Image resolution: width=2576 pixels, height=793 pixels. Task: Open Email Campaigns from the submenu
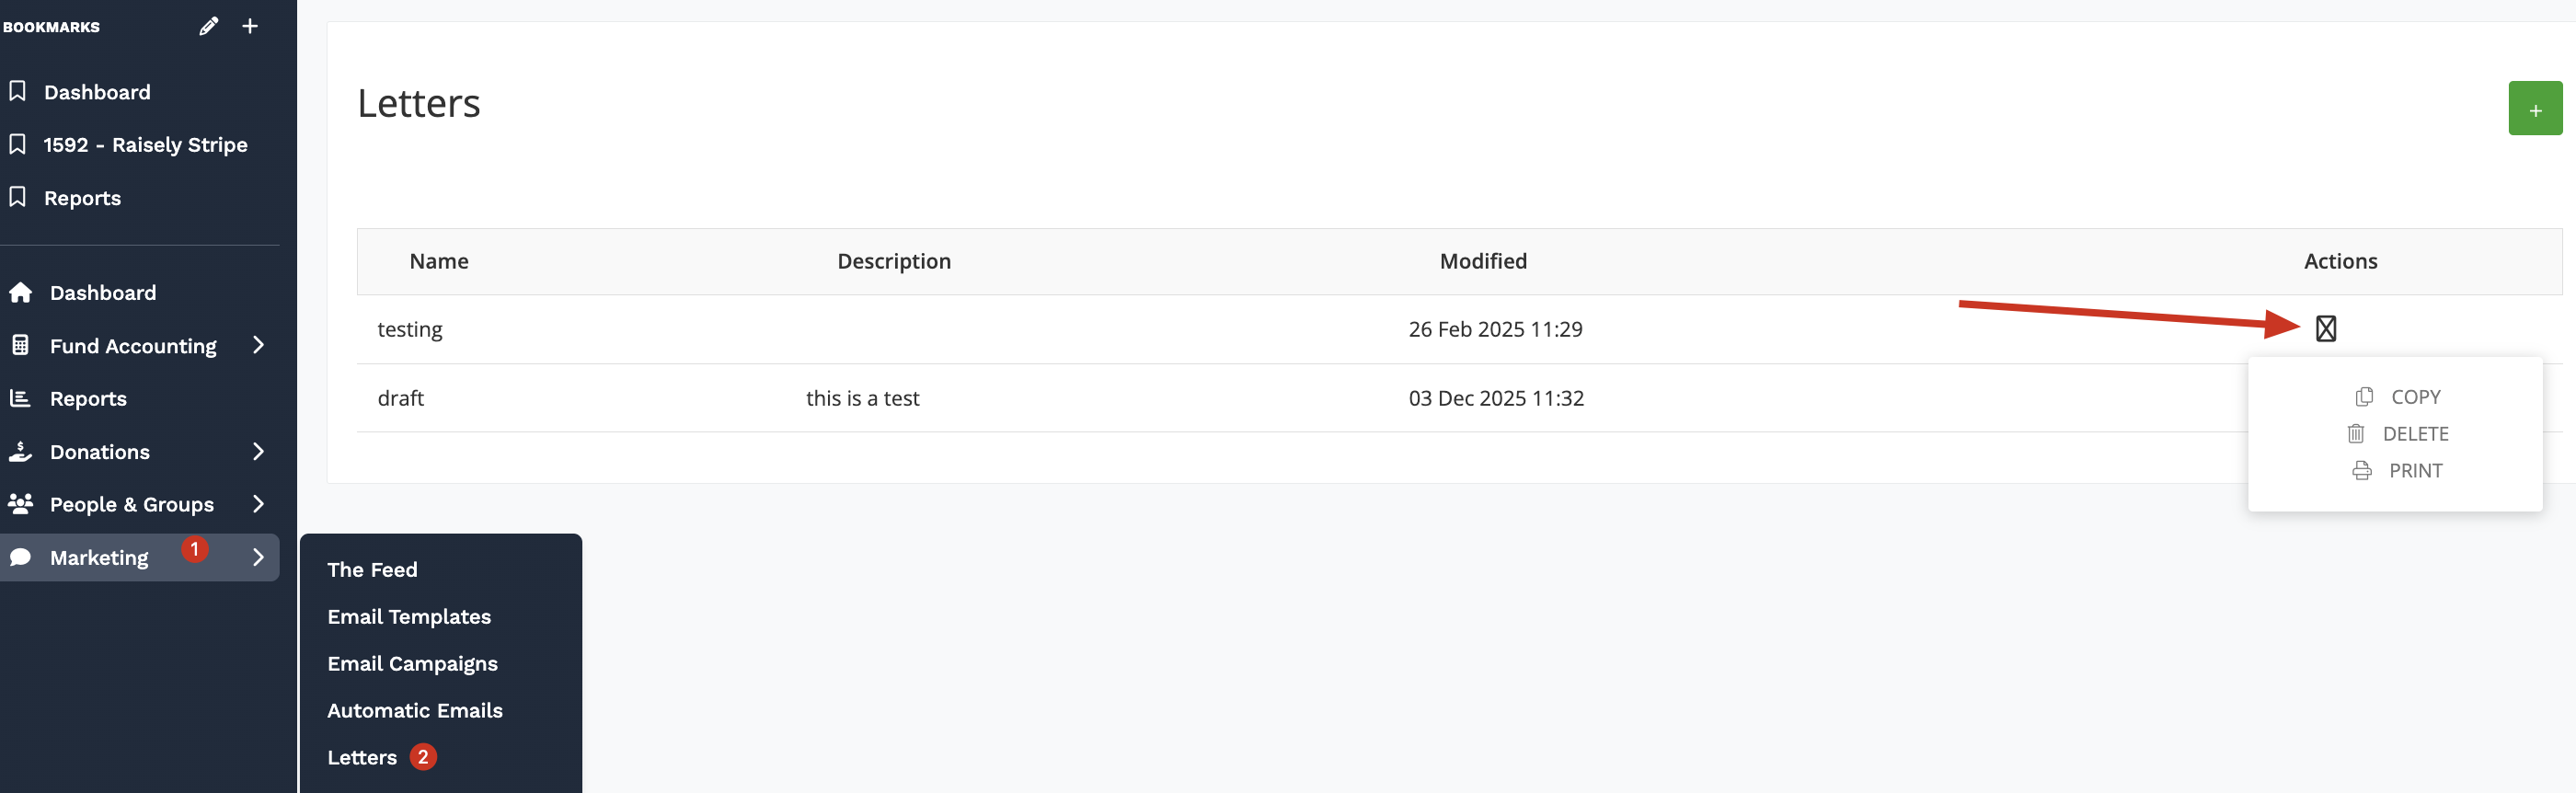[412, 664]
